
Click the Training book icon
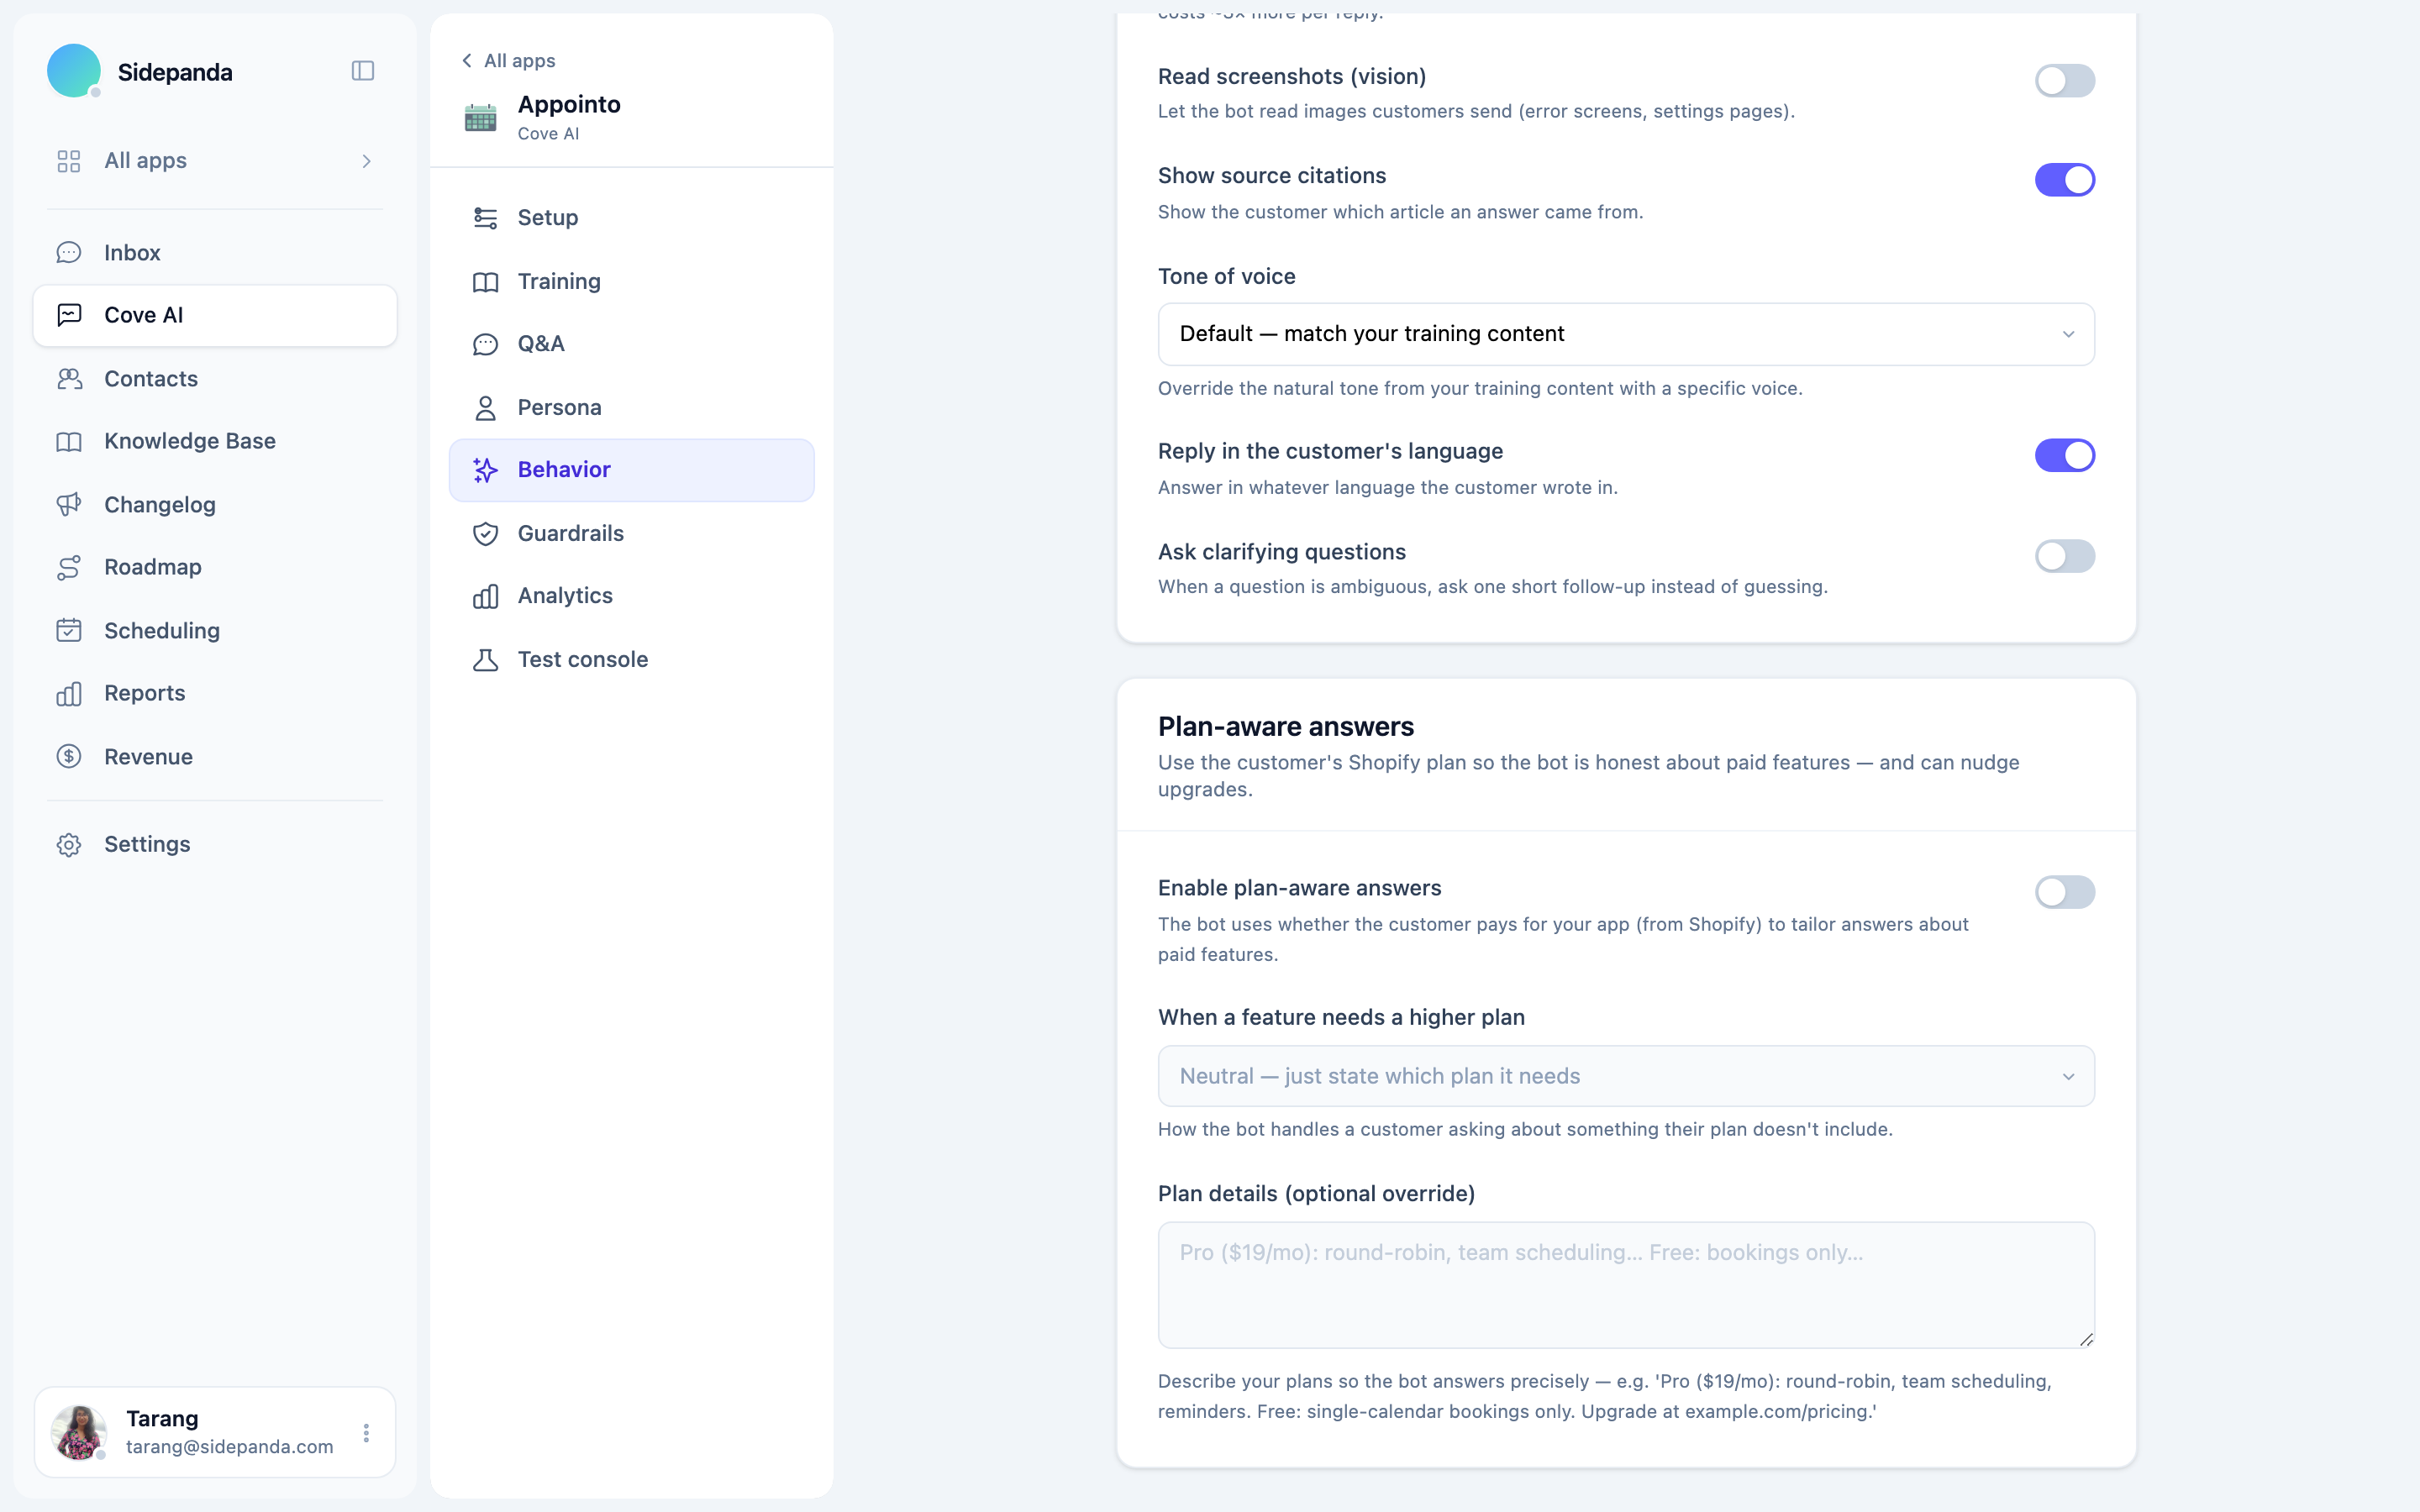point(486,282)
